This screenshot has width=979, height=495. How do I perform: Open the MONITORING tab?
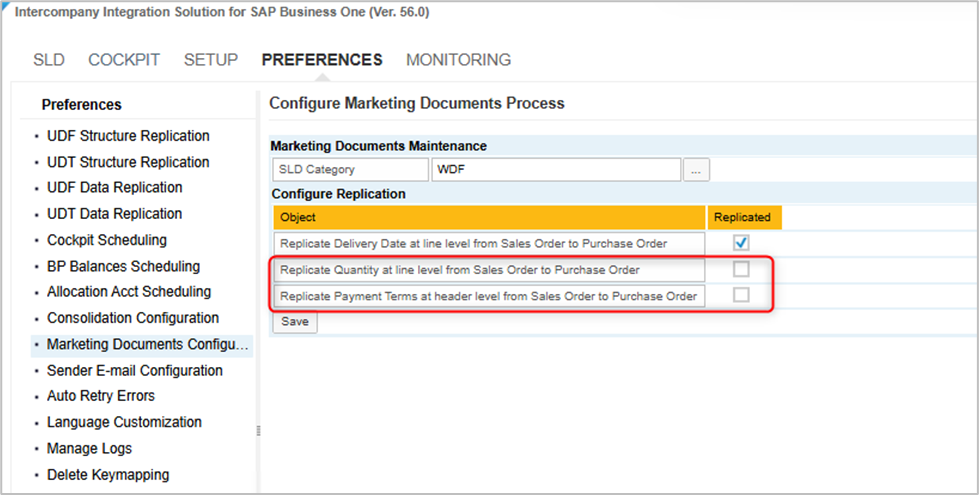point(458,60)
